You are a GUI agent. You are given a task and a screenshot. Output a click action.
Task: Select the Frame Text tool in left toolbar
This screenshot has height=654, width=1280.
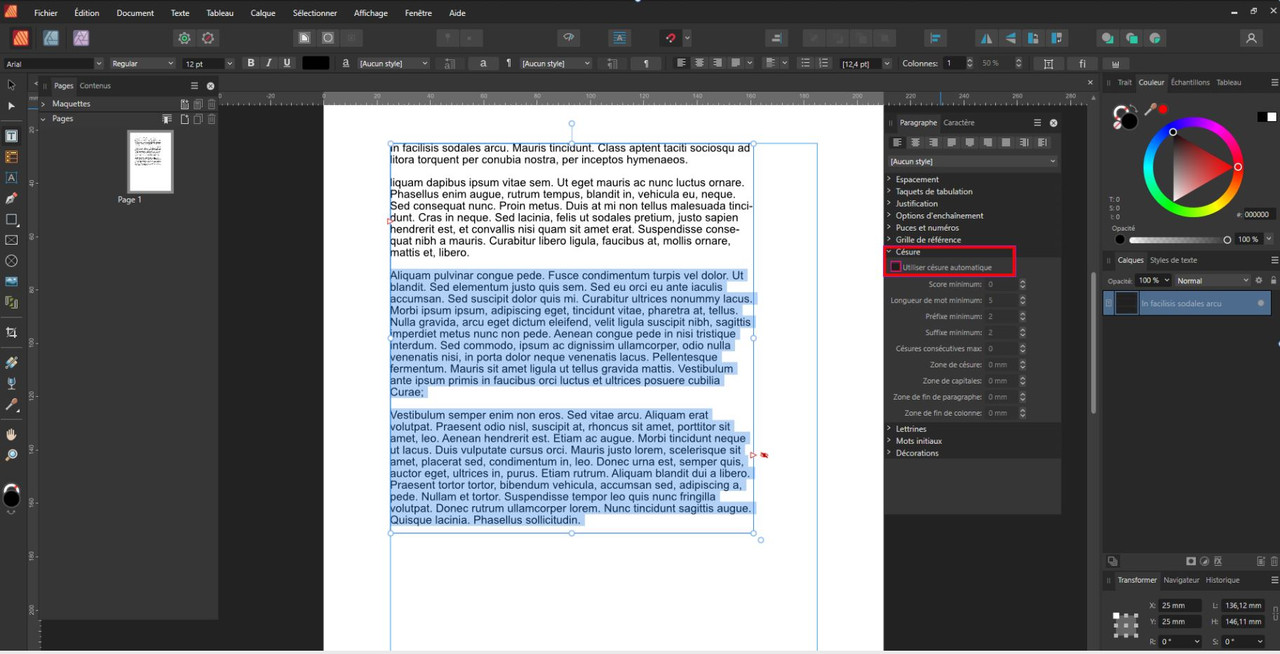(11, 136)
